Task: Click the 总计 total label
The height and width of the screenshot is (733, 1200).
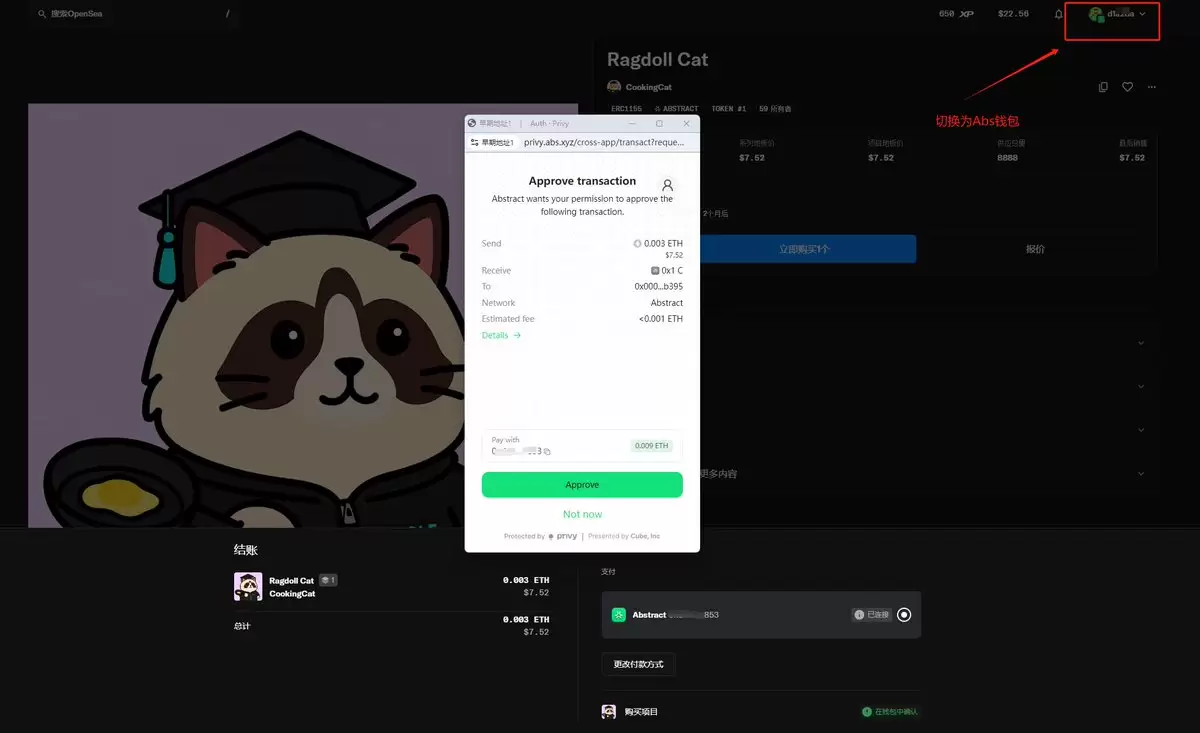Action: (x=241, y=626)
